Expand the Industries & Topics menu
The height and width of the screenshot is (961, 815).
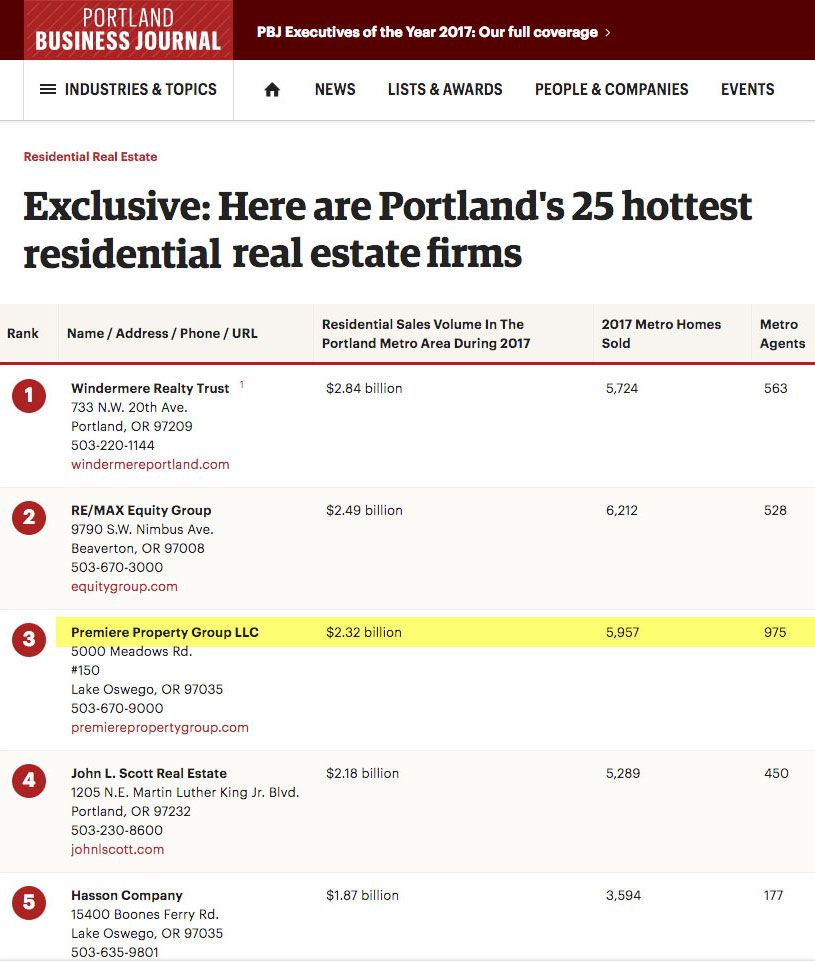(140, 89)
